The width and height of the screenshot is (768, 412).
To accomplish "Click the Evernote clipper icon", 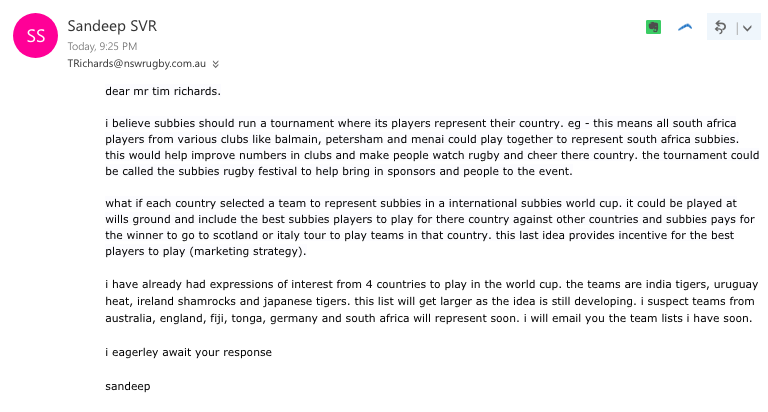I will pyautogui.click(x=653, y=28).
